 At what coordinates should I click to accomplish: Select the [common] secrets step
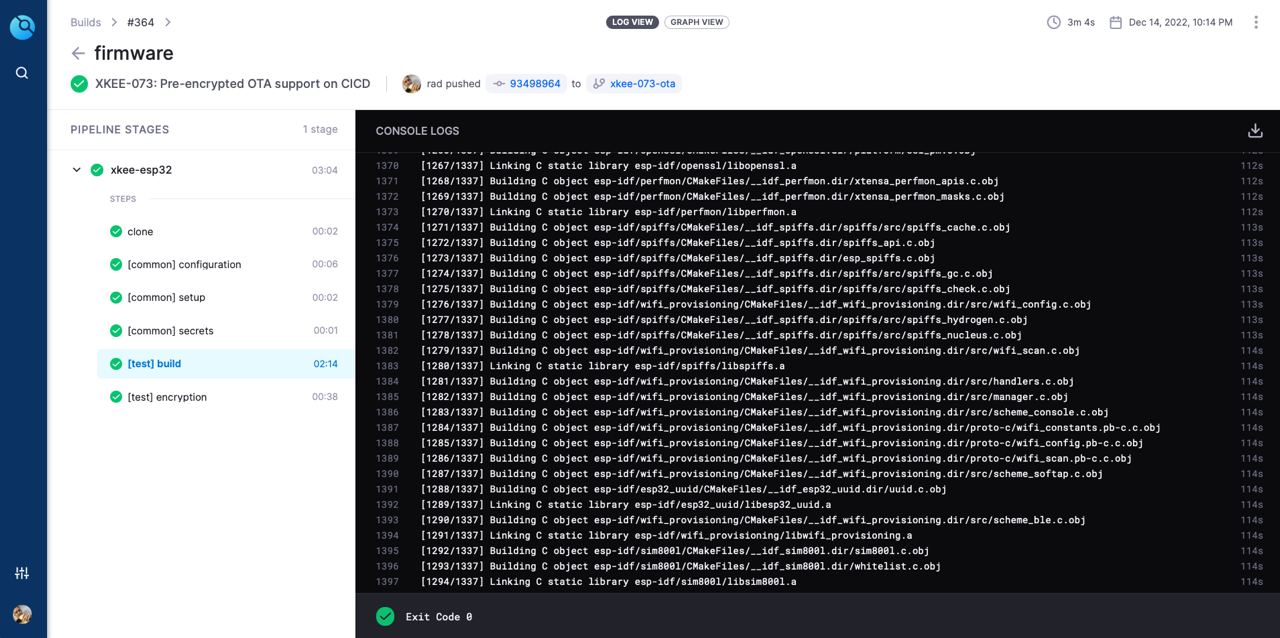225,331
